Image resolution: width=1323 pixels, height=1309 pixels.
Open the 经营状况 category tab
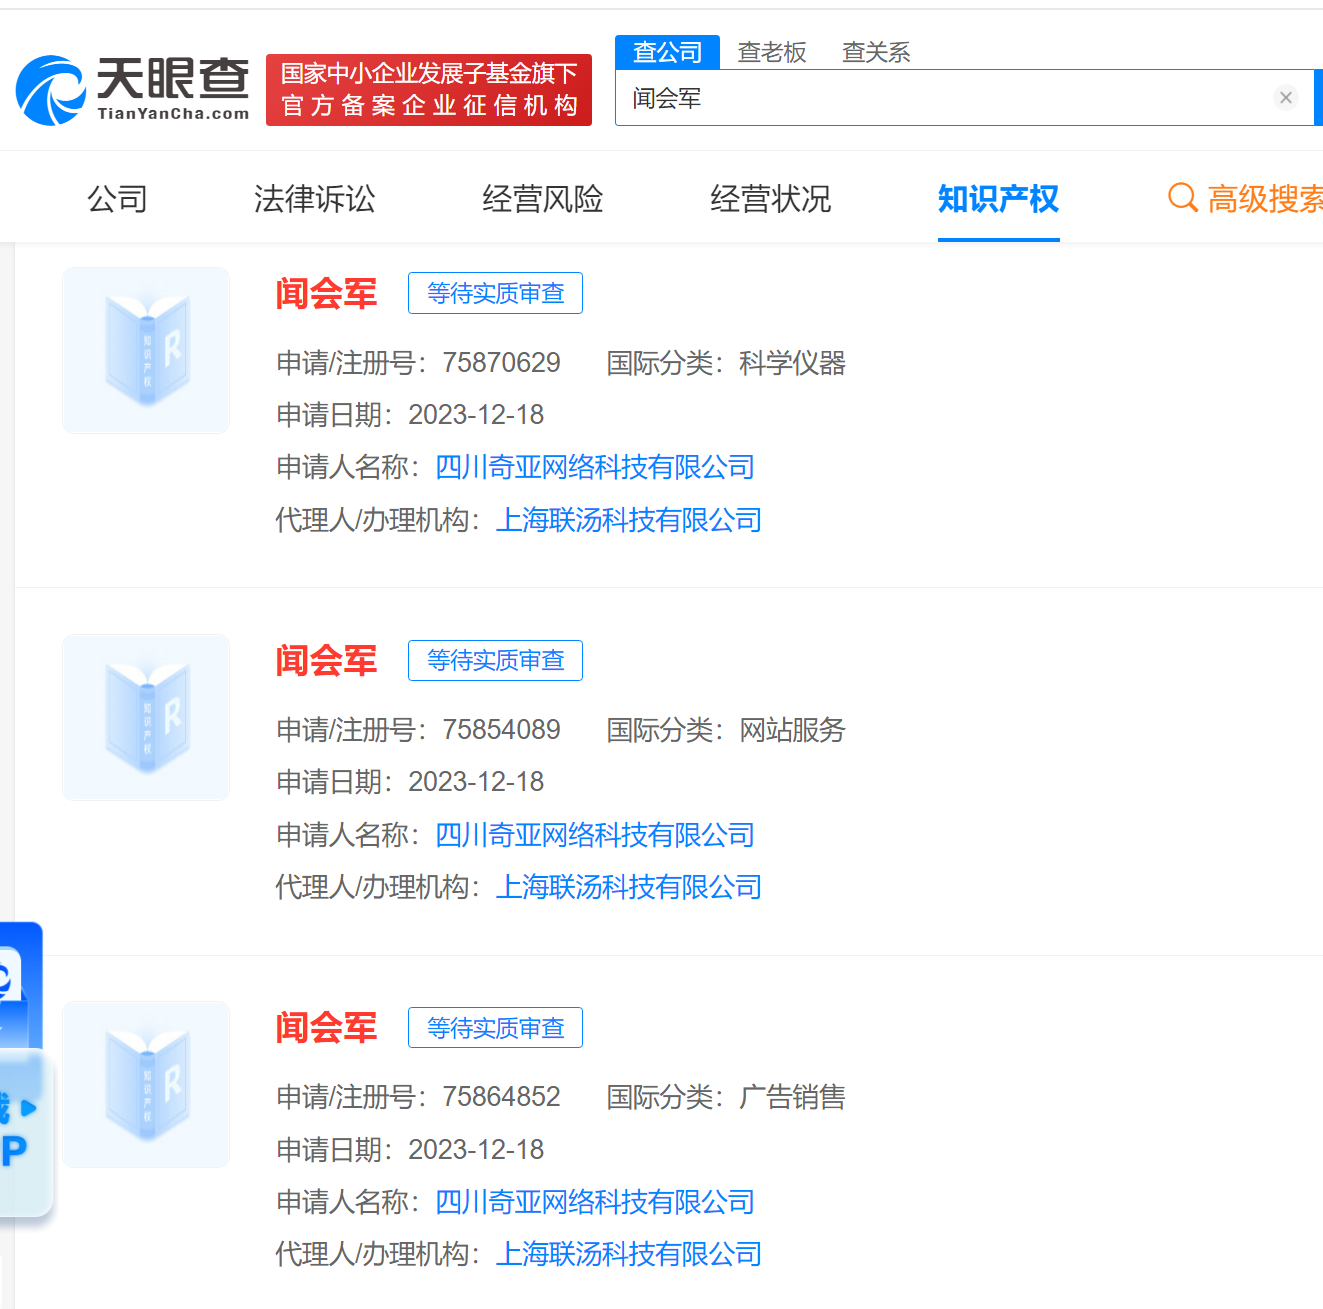click(770, 199)
